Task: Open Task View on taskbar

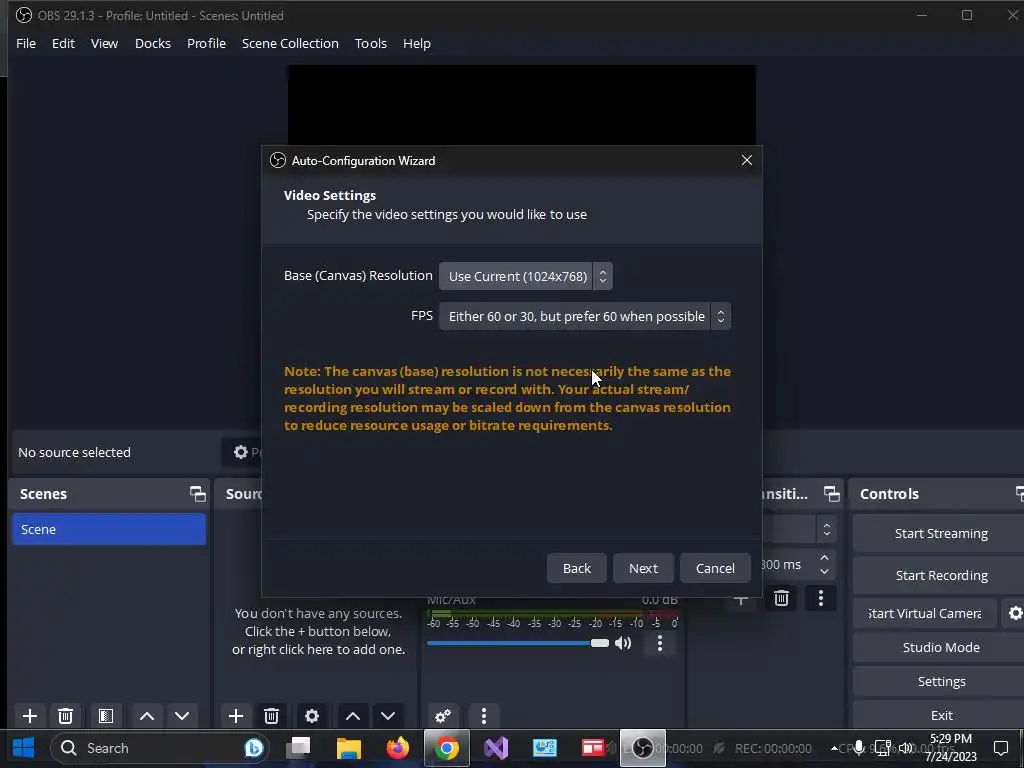Action: pyautogui.click(x=299, y=748)
